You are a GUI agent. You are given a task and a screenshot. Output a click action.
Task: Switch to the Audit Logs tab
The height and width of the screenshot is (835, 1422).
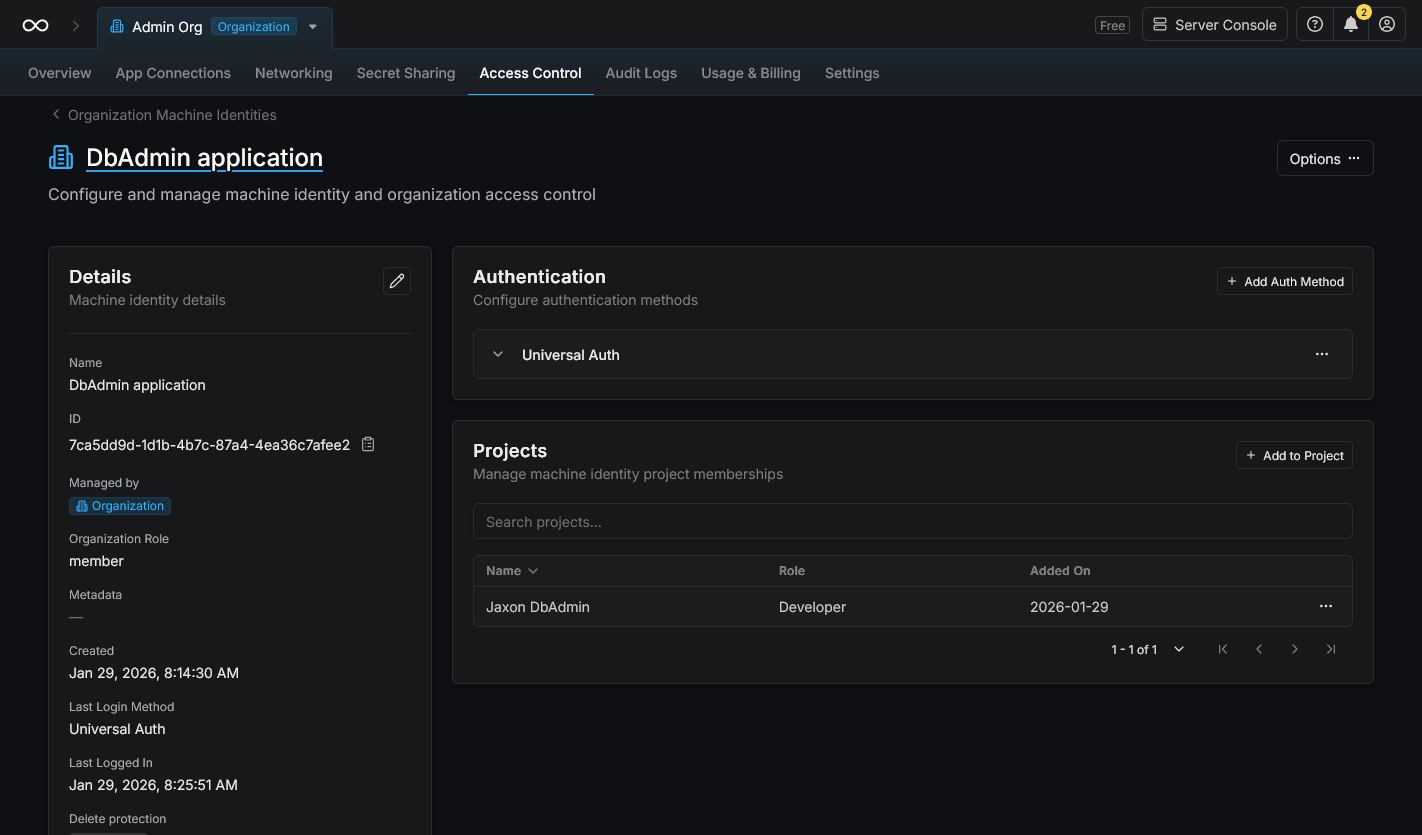click(641, 73)
